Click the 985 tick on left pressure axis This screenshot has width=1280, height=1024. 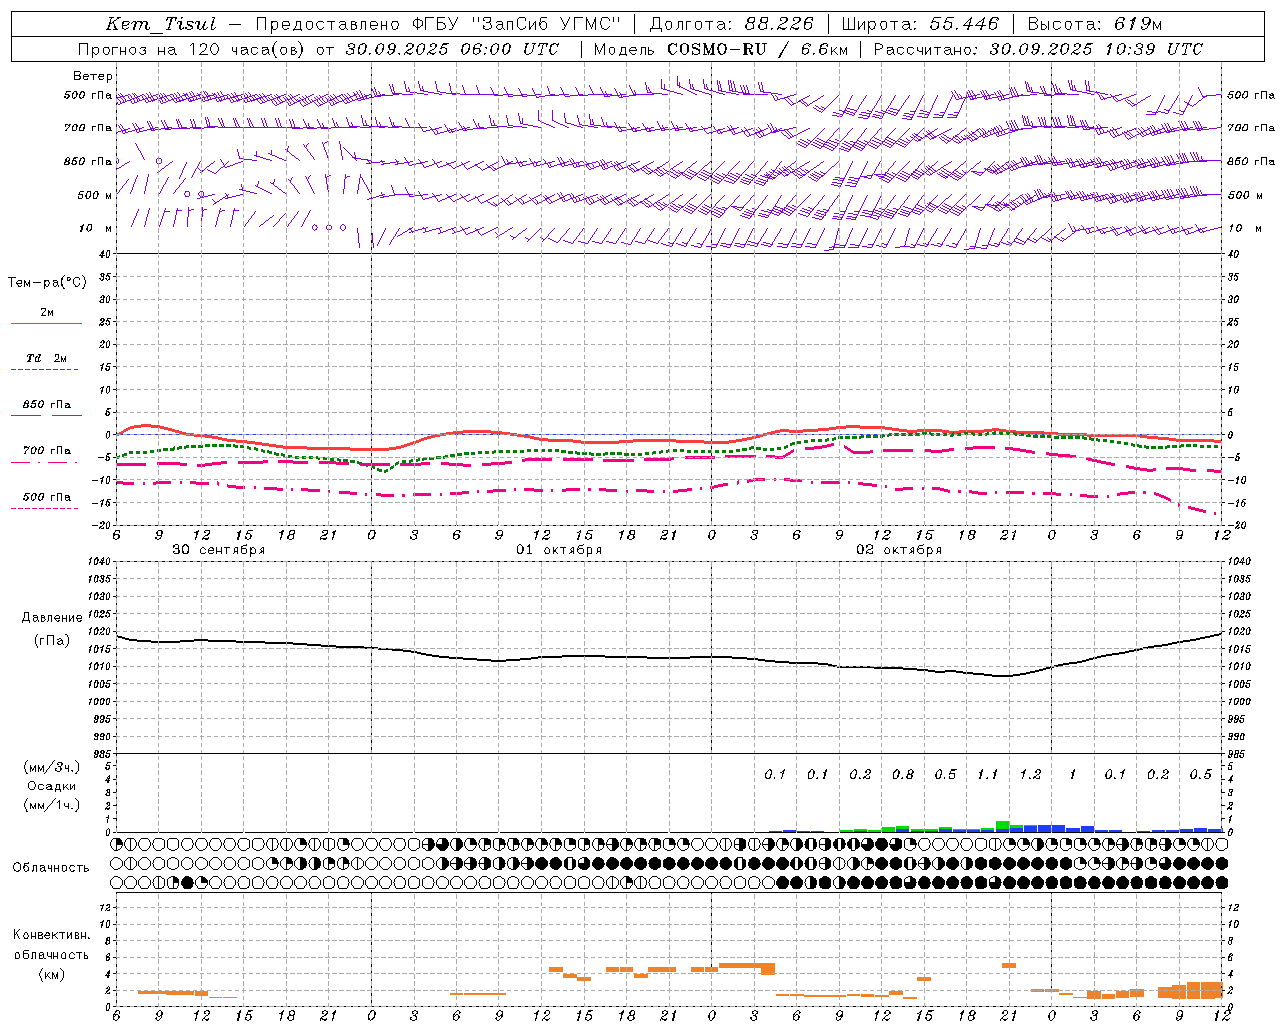pos(102,754)
